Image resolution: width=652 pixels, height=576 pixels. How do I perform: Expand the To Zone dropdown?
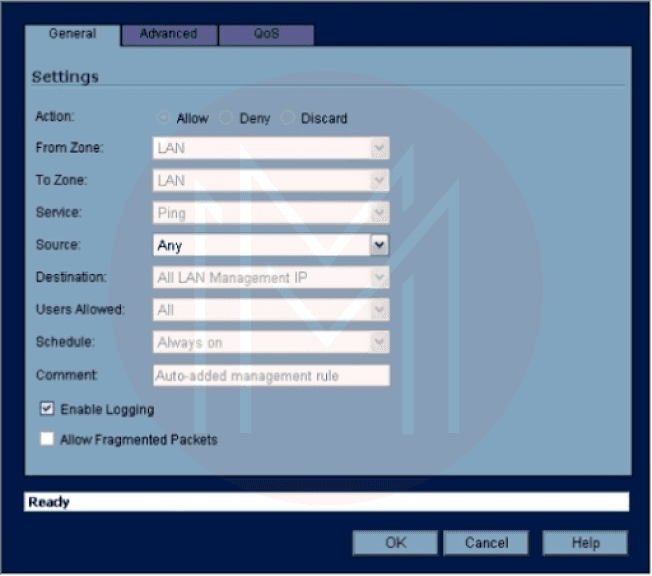pos(379,181)
